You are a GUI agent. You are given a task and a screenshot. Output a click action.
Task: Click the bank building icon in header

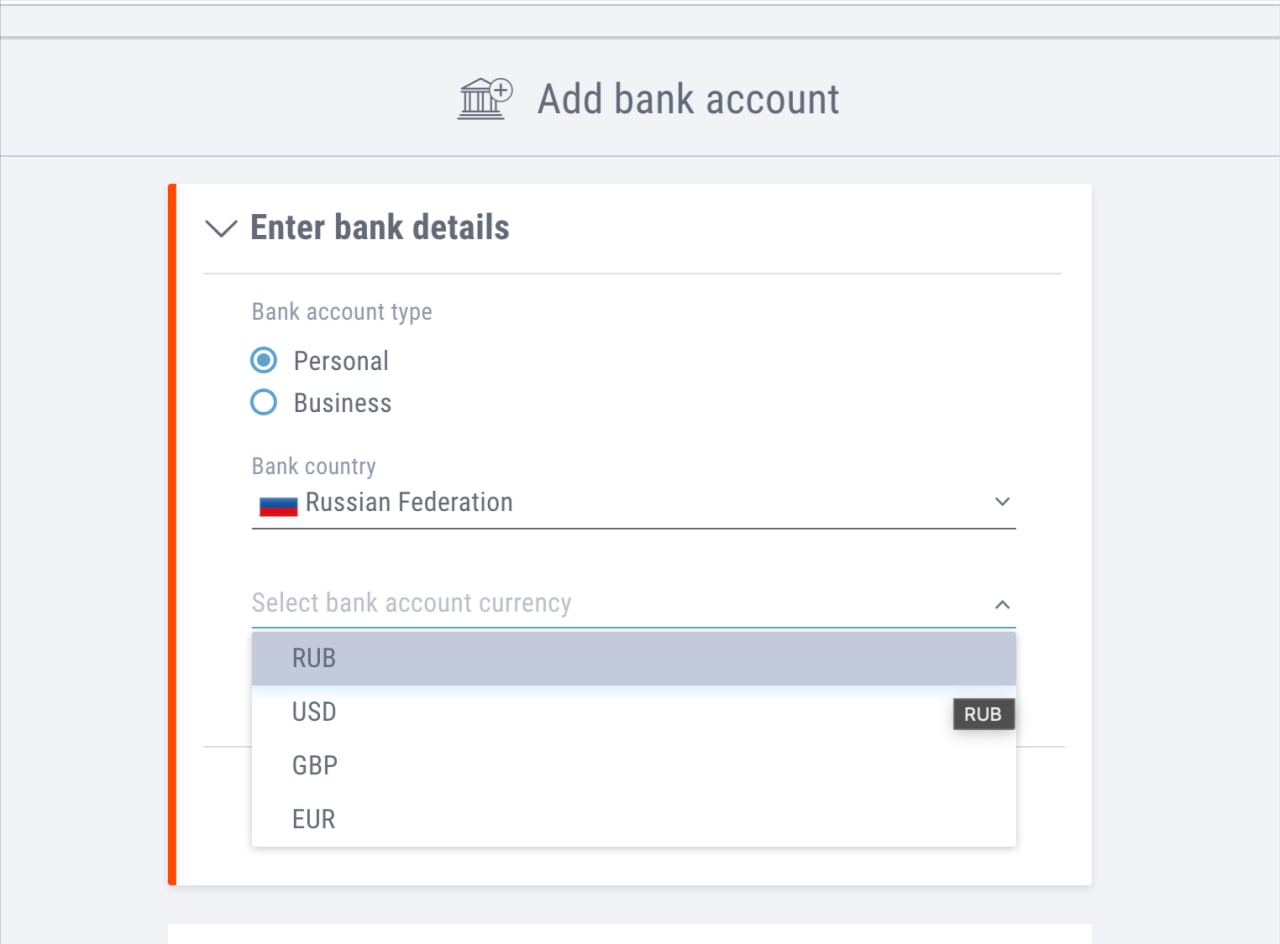[x=485, y=99]
